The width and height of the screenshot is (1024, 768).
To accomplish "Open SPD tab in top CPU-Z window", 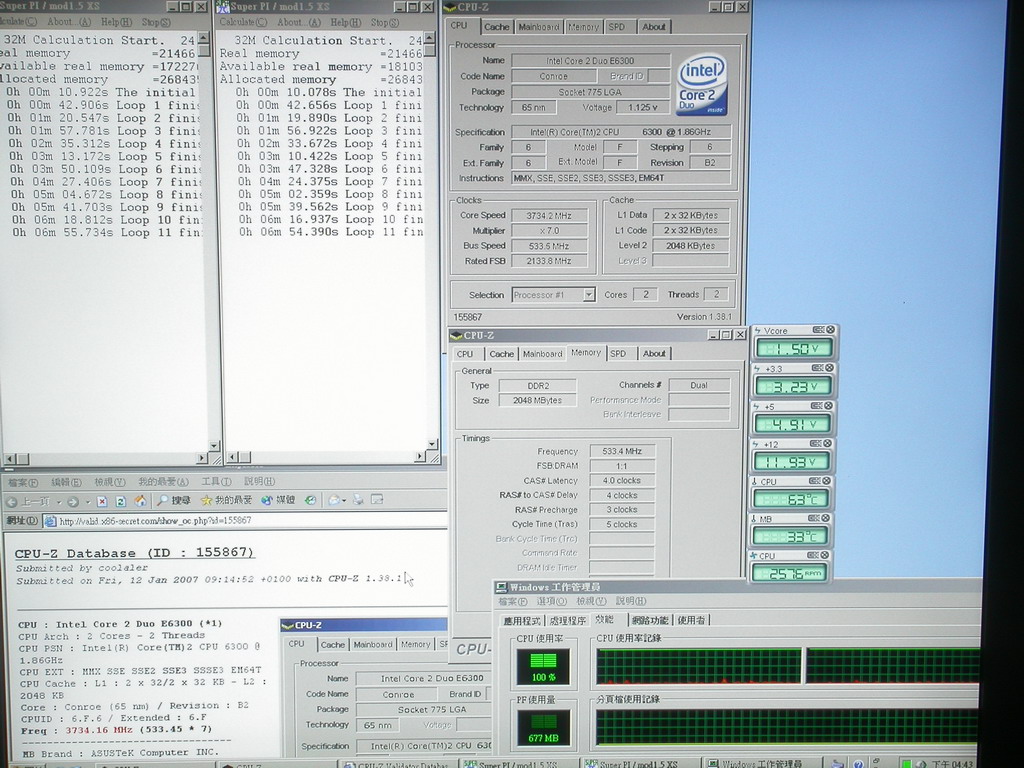I will pos(616,27).
